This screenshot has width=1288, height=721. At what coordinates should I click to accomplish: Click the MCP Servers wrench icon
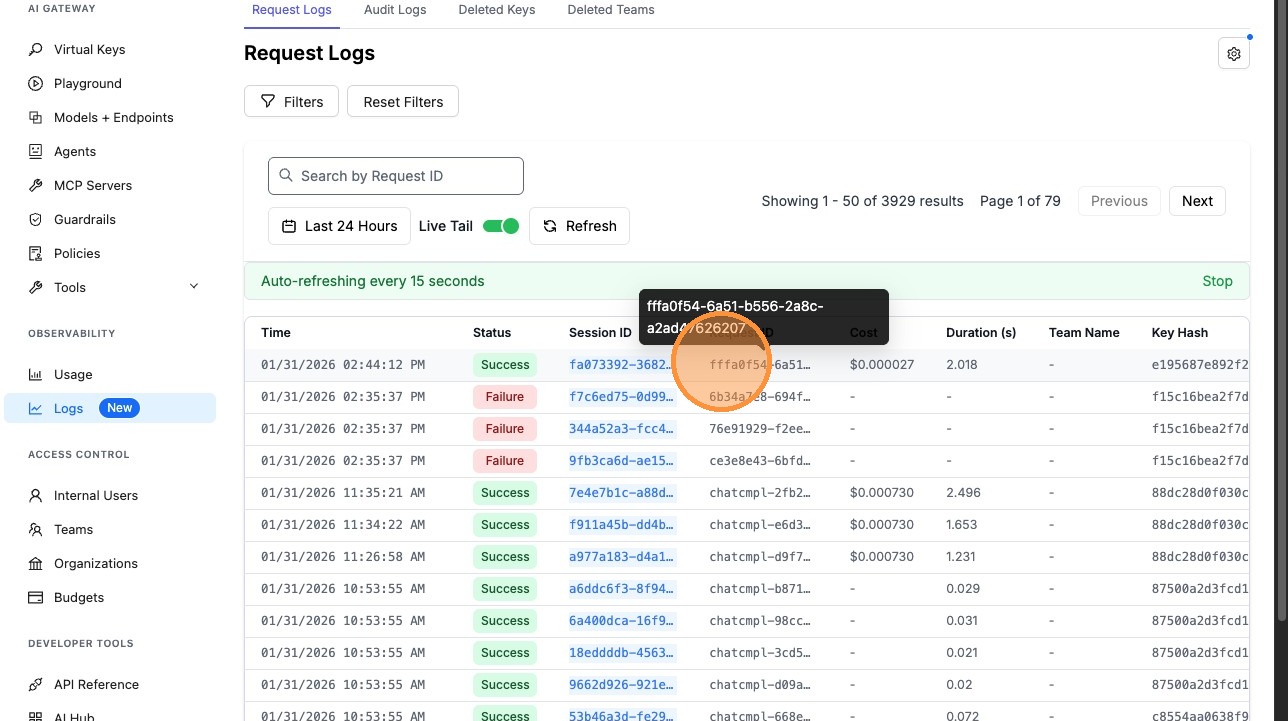pyautogui.click(x=36, y=185)
